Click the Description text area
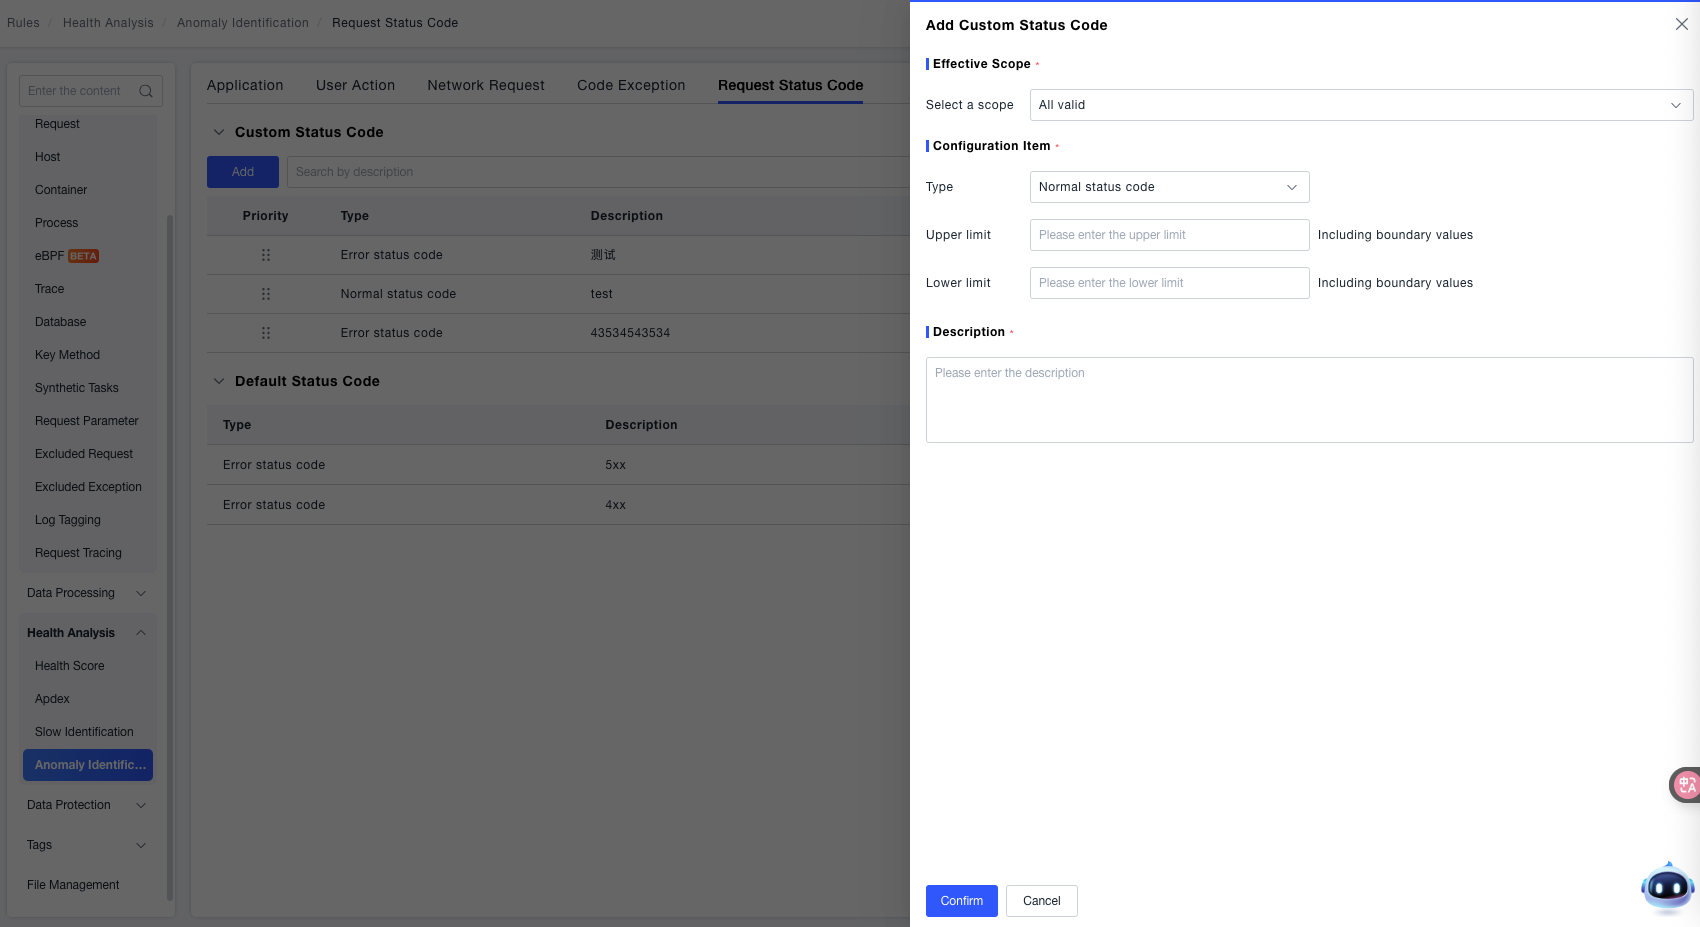 (1308, 400)
